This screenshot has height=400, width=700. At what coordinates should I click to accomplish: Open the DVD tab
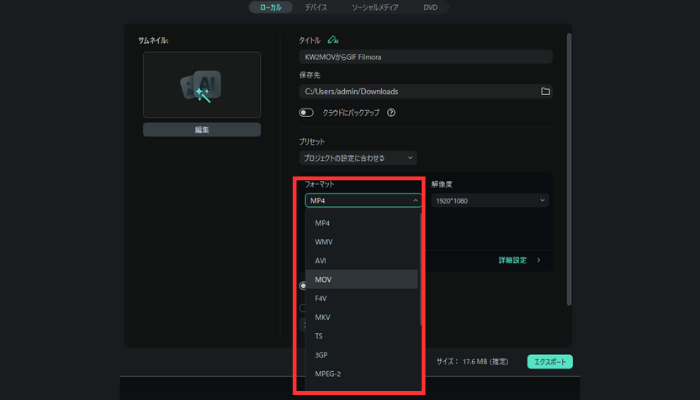pyautogui.click(x=430, y=7)
